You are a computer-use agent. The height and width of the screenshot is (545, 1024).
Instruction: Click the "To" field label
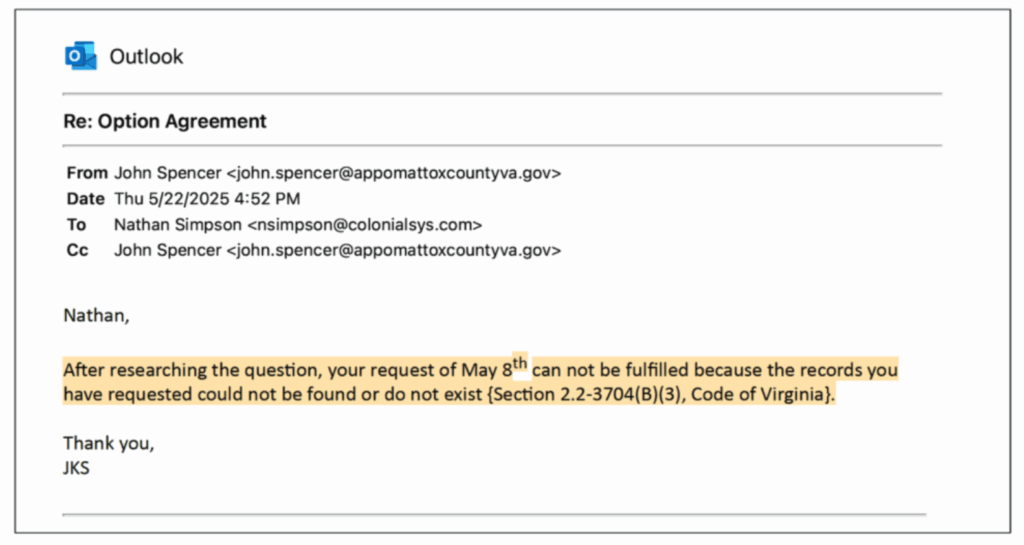(76, 225)
